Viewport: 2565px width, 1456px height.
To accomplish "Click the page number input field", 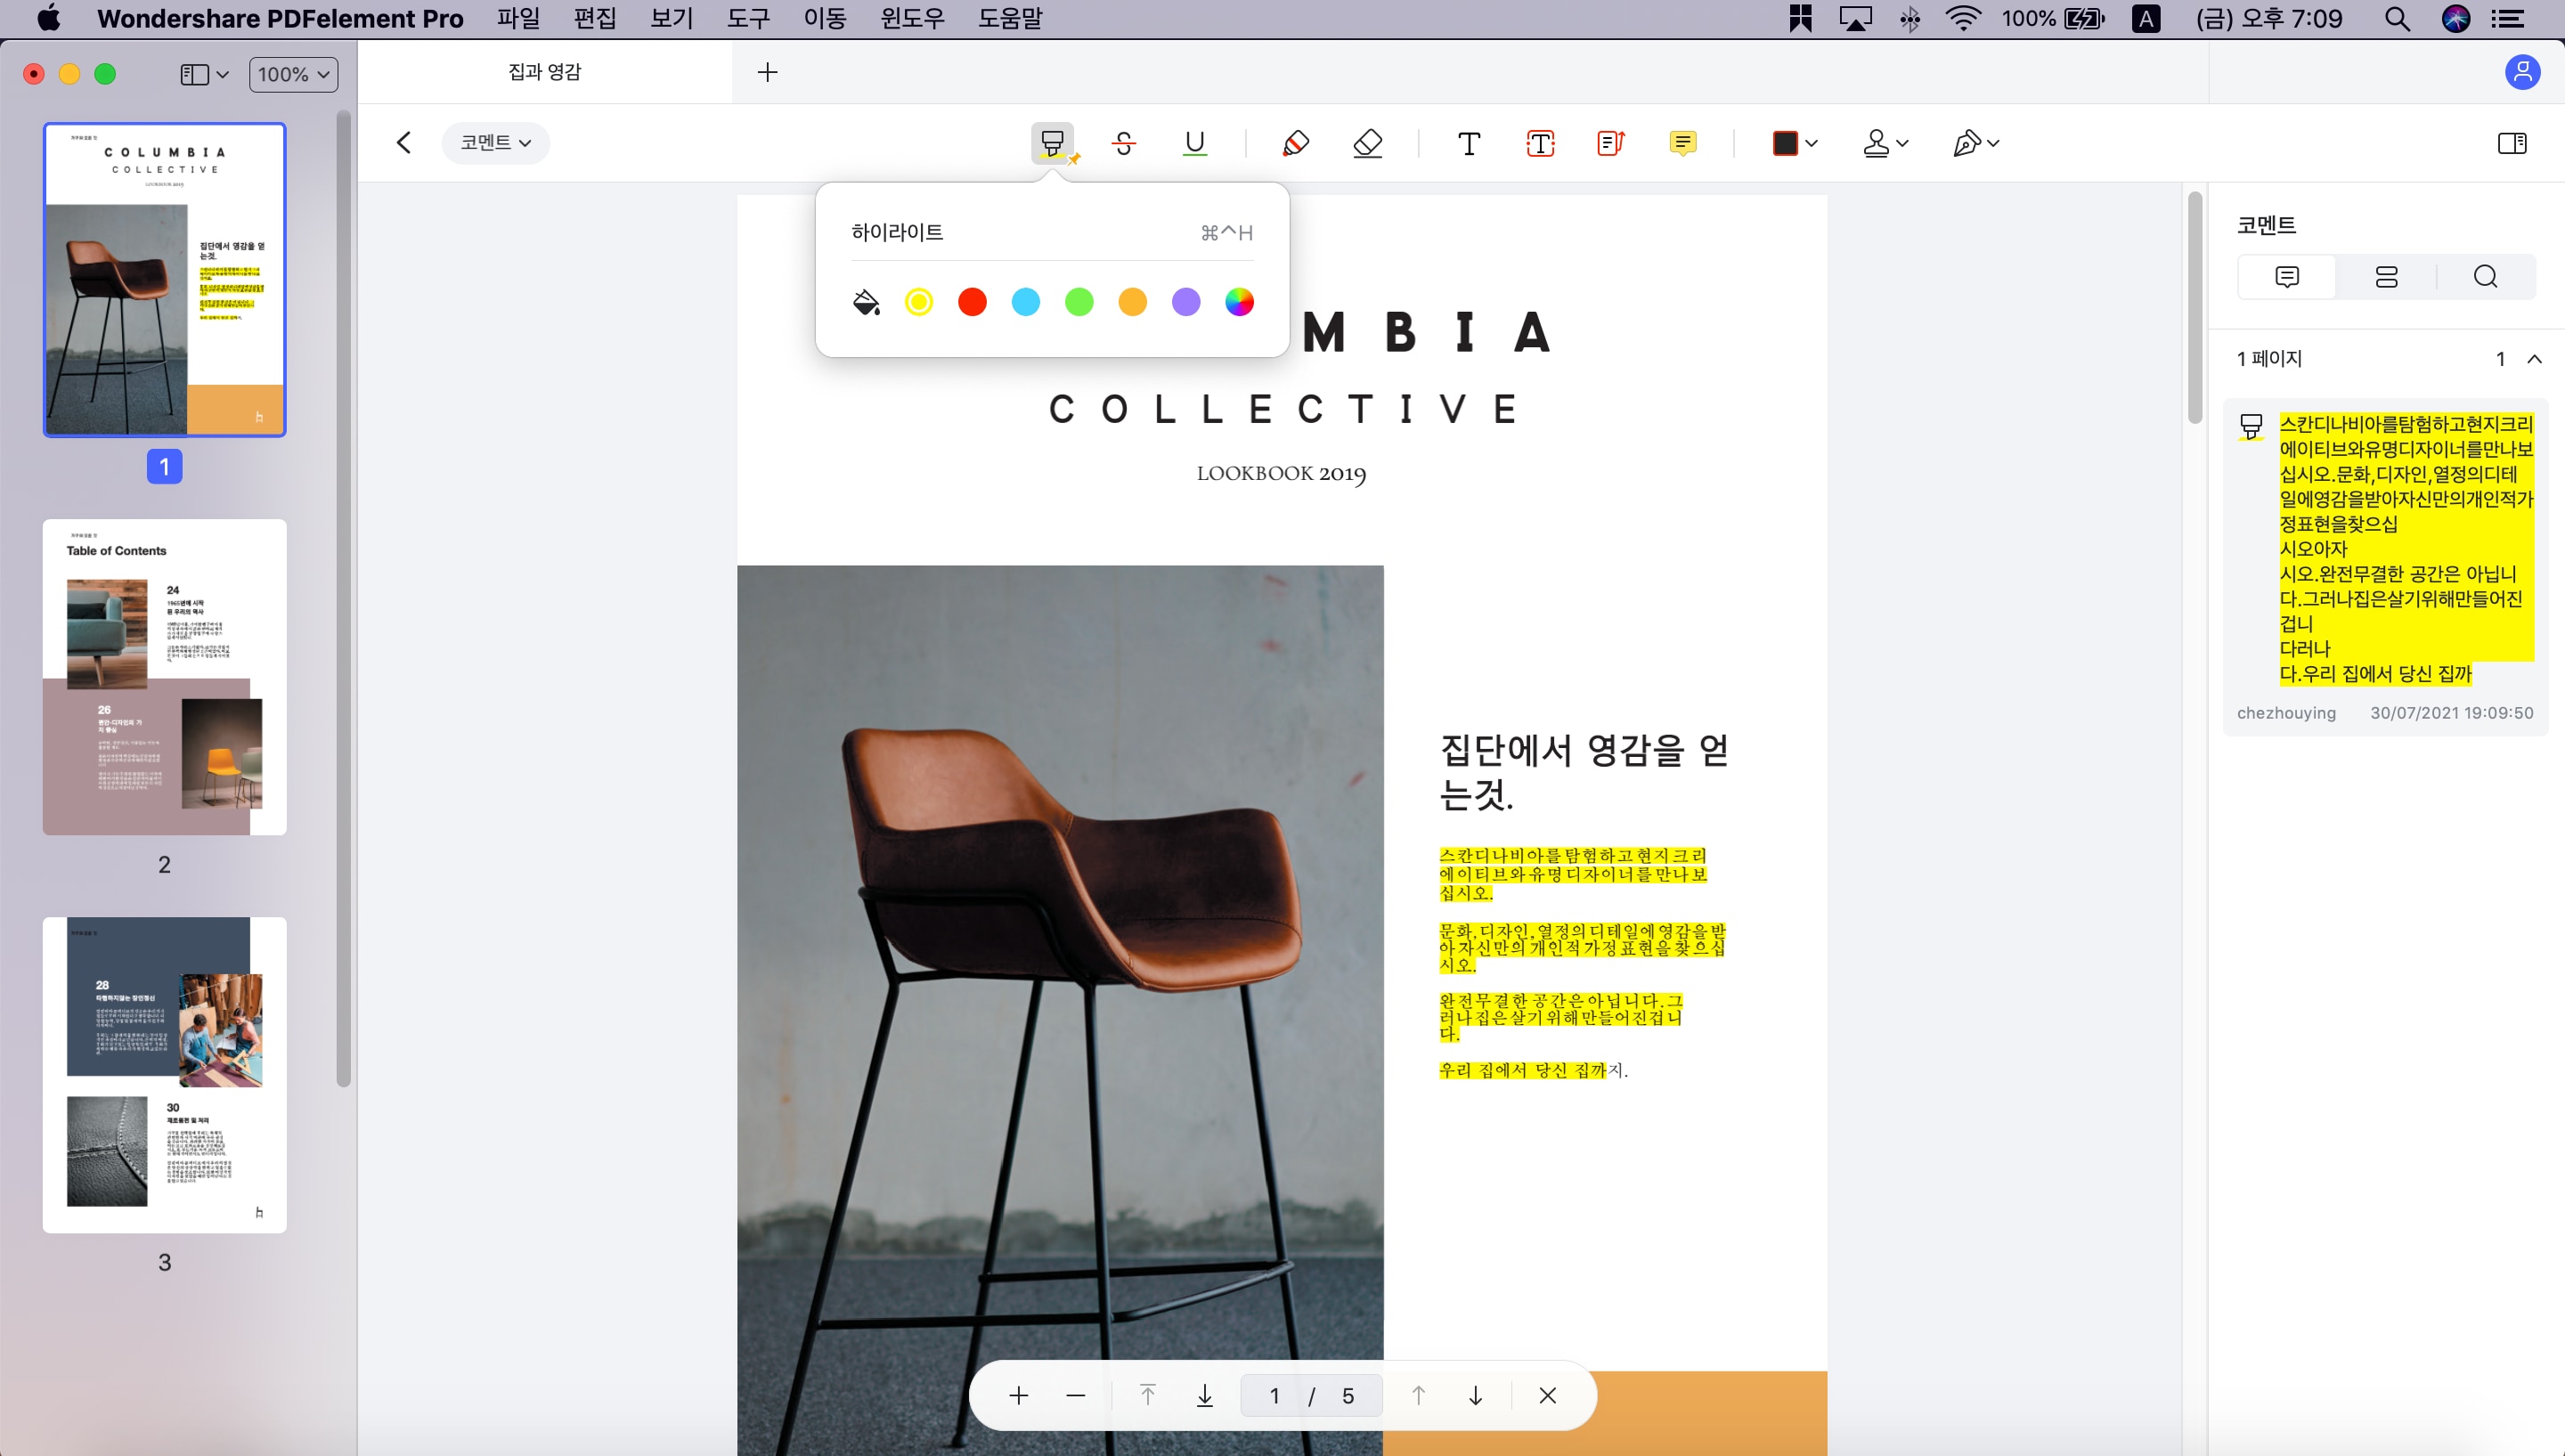I will [1274, 1396].
